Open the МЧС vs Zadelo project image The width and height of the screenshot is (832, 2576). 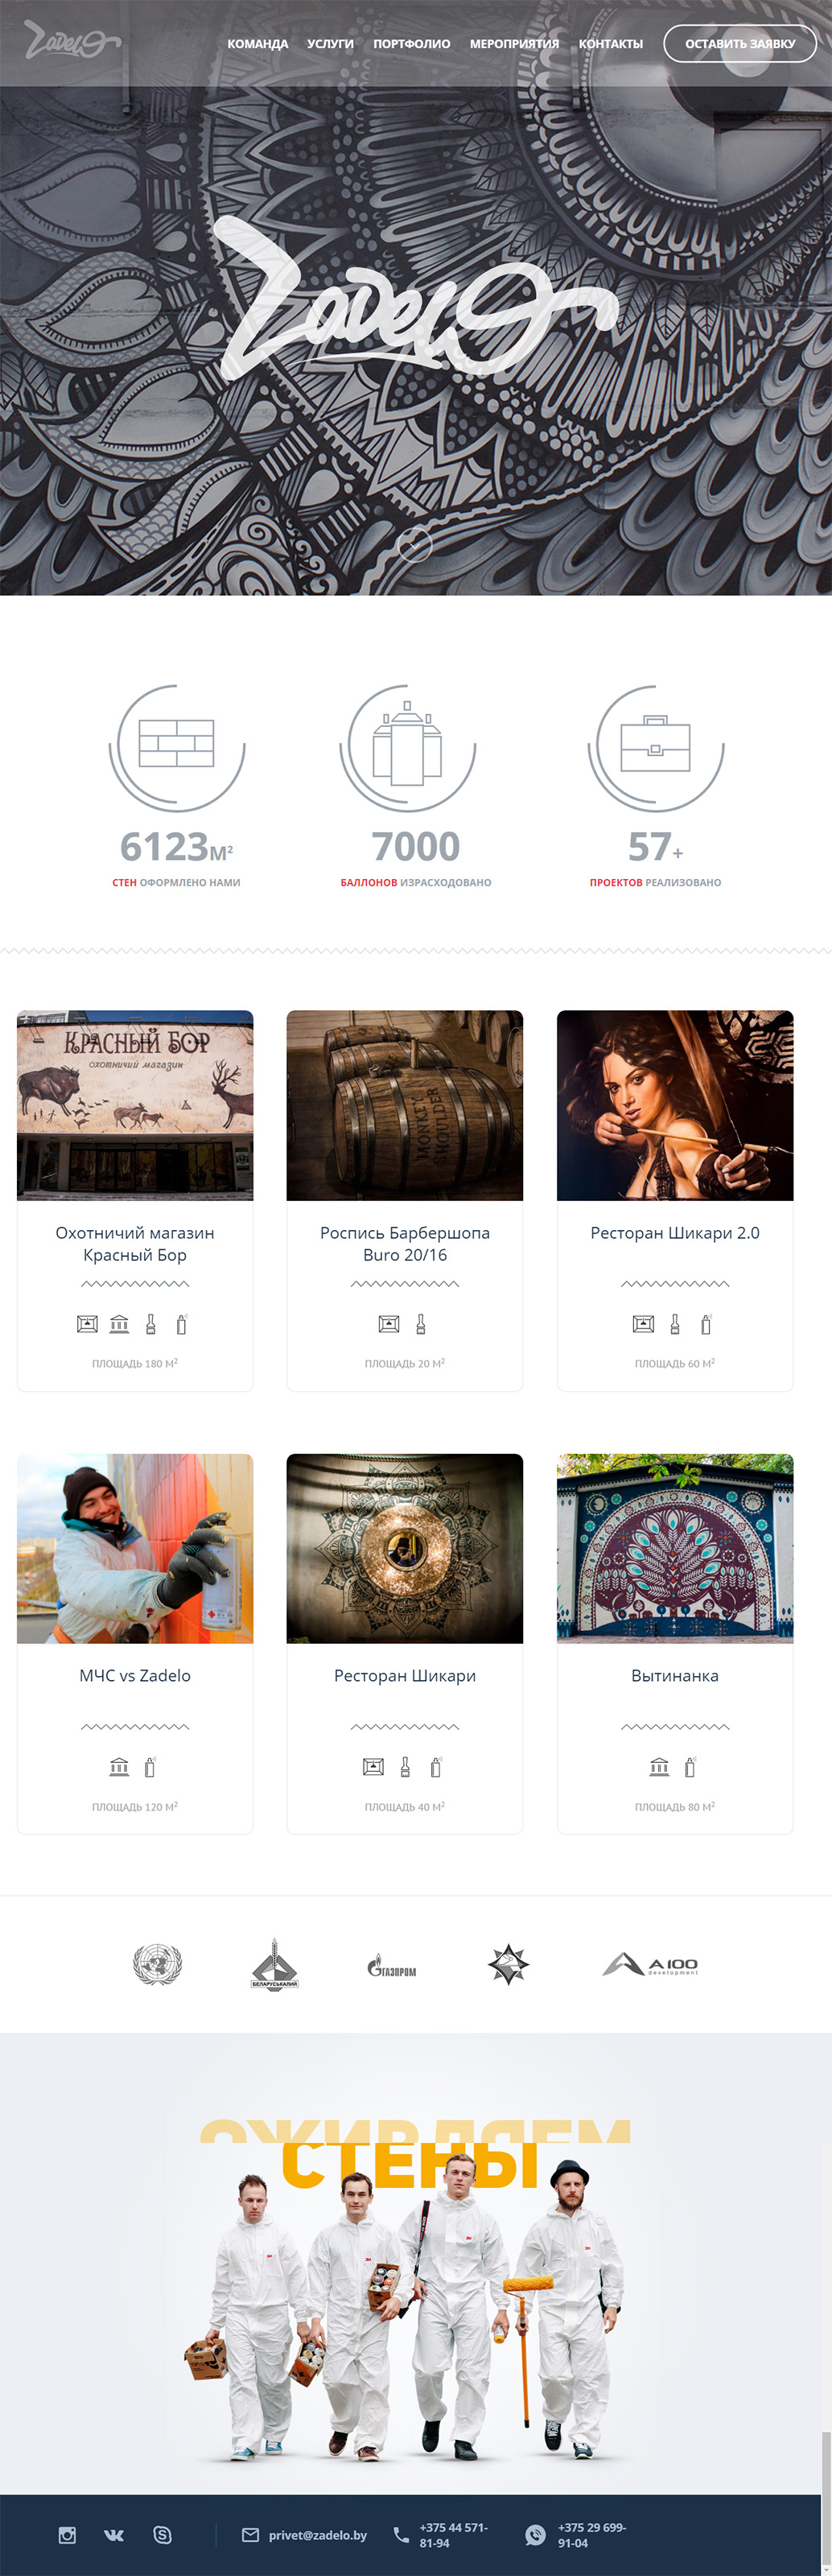(x=135, y=1548)
